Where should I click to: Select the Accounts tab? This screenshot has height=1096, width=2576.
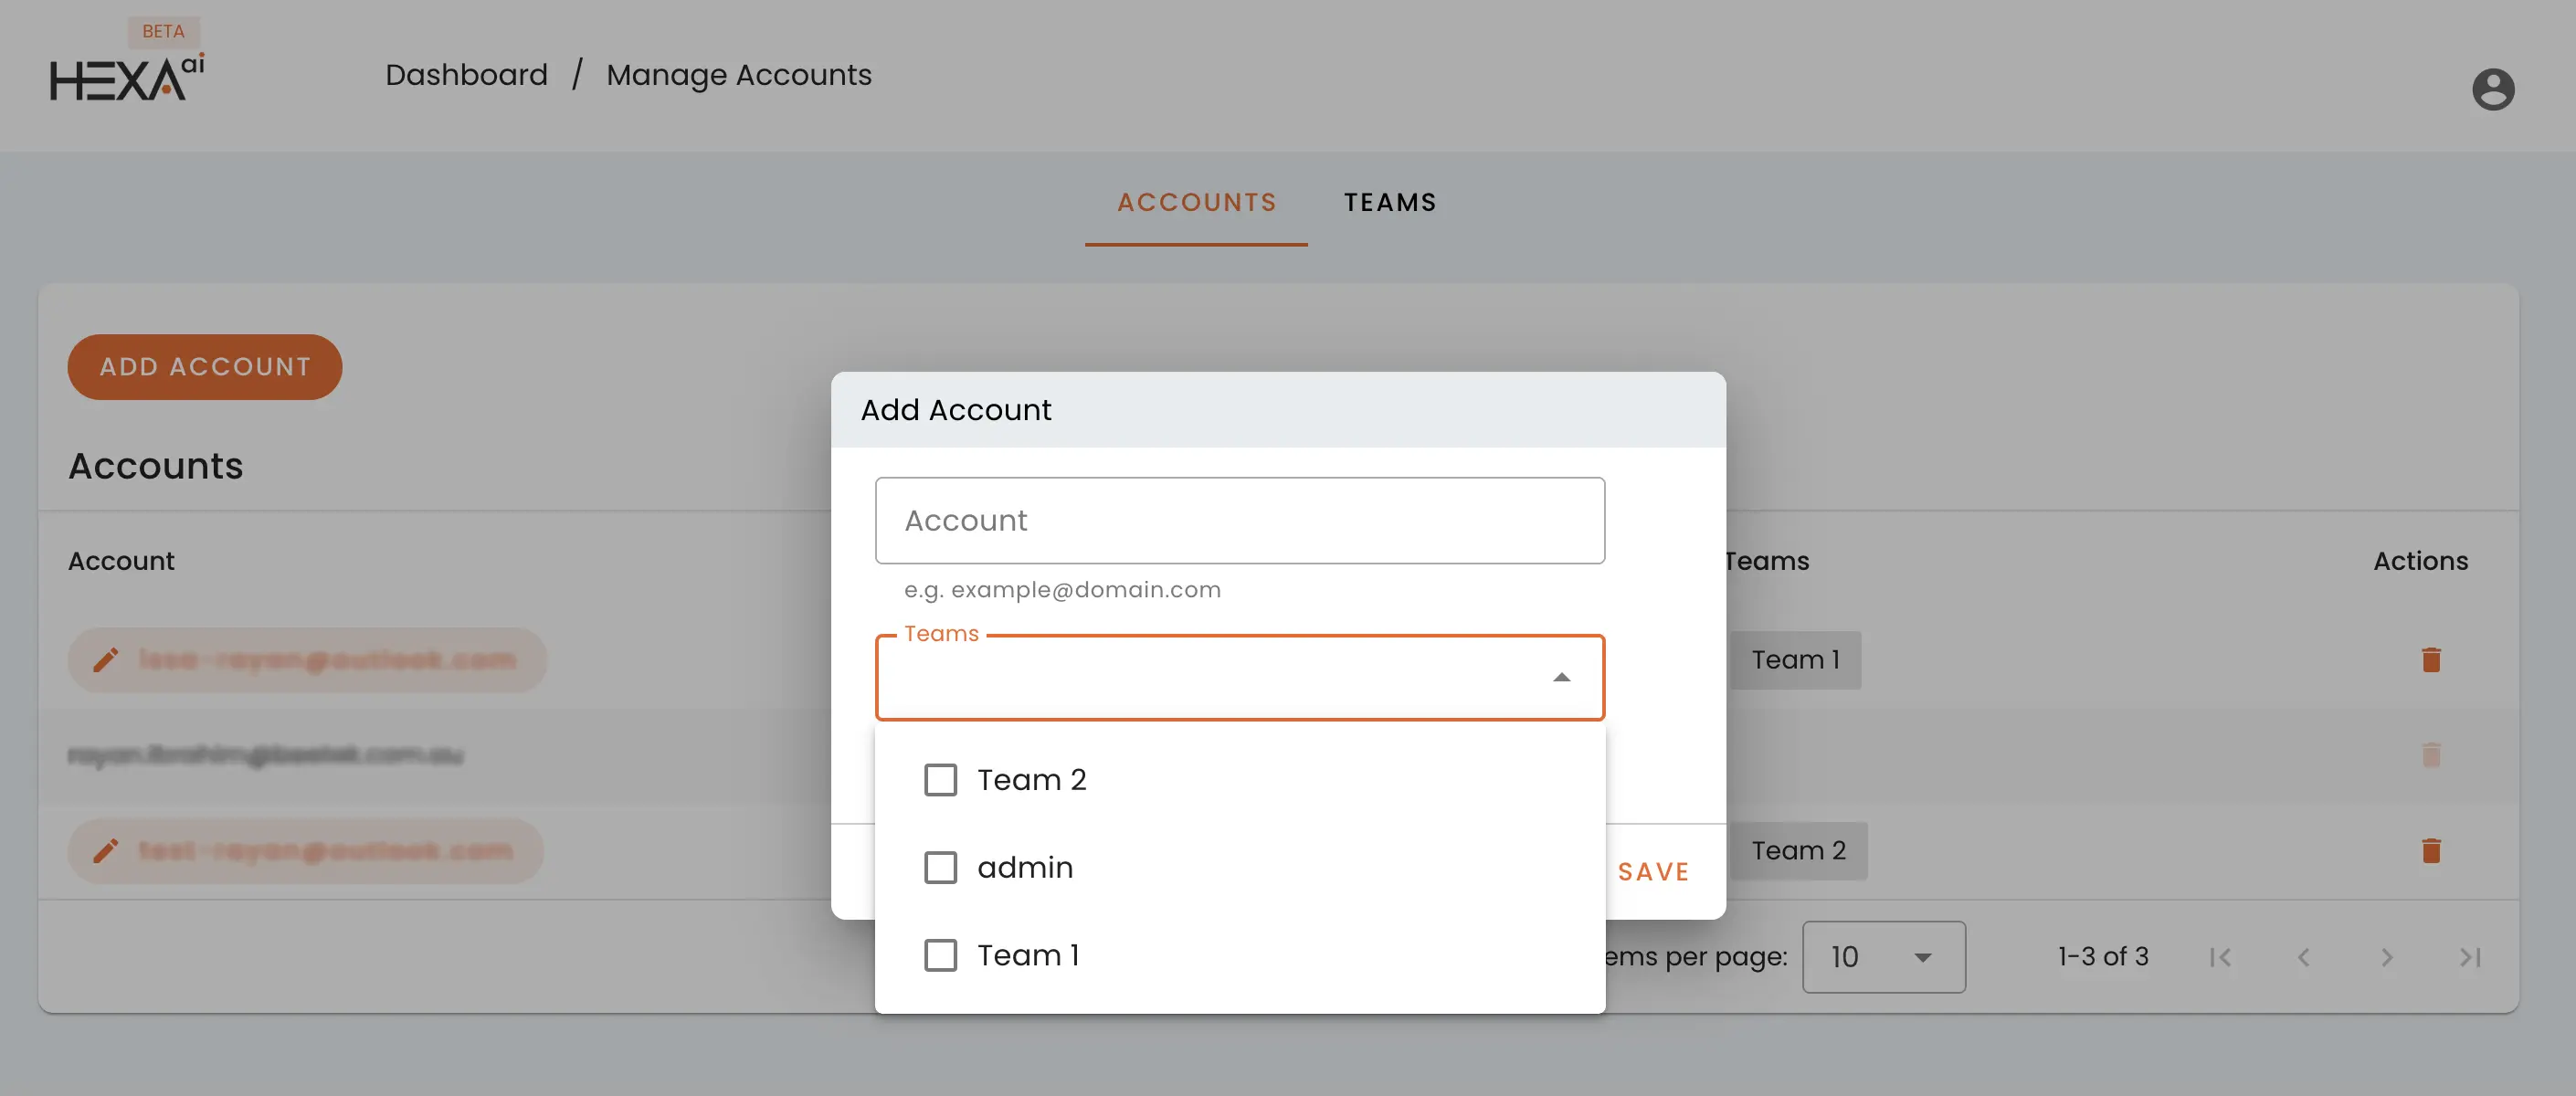tap(1196, 203)
